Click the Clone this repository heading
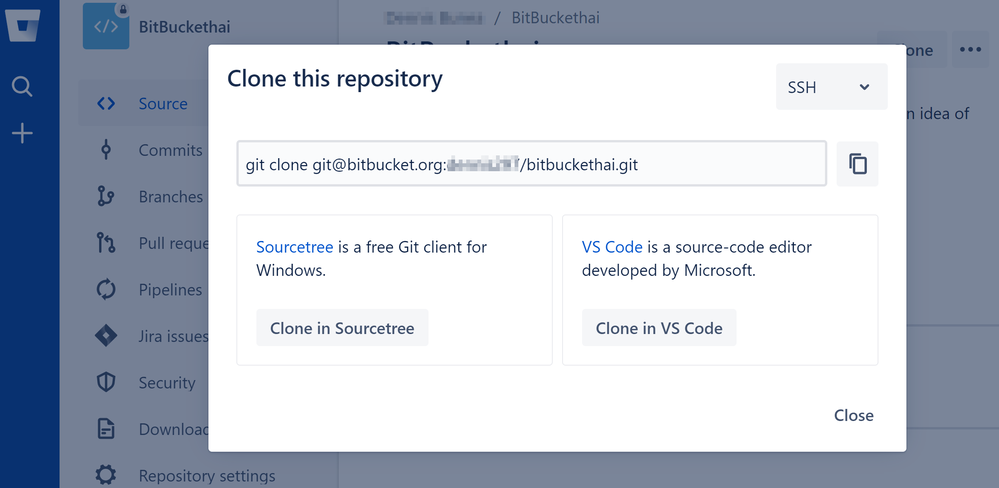 (x=334, y=79)
